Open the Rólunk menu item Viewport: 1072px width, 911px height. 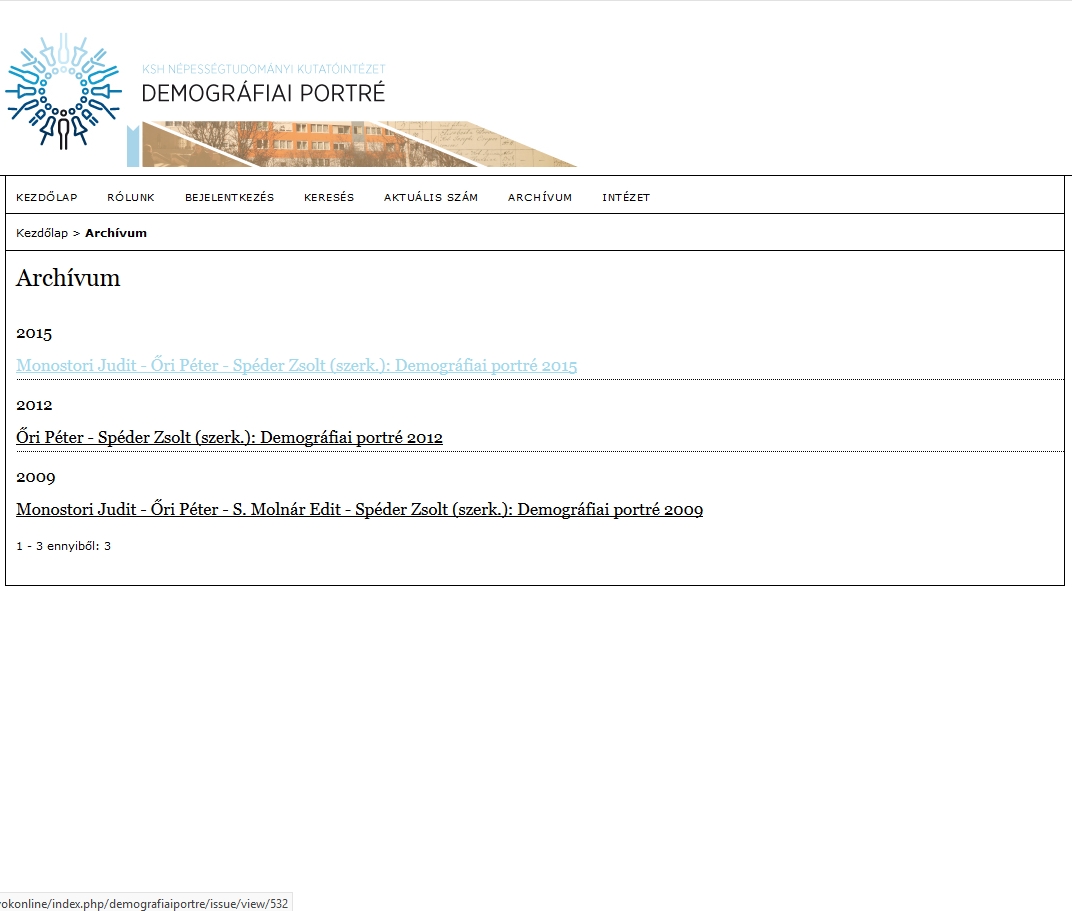[x=131, y=197]
